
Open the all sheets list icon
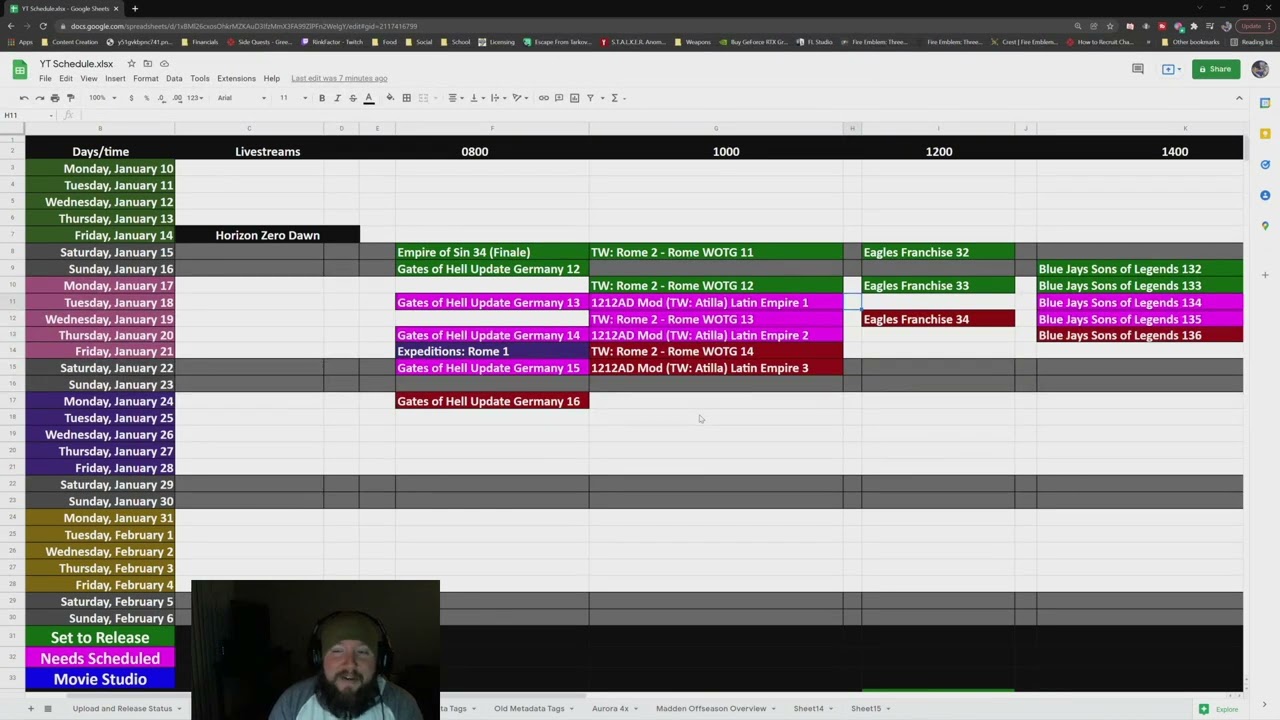(47, 708)
